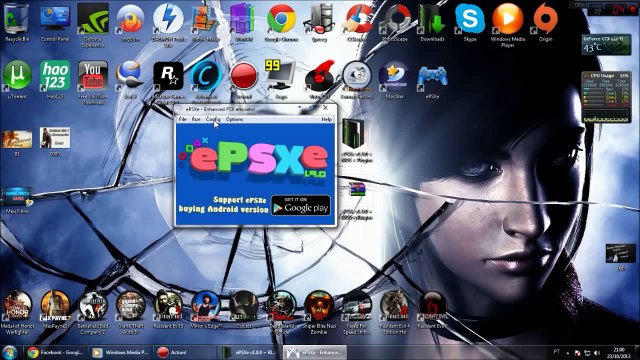The image size is (640, 360).
Task: Close the ePSXe emulator window
Action: tap(325, 108)
